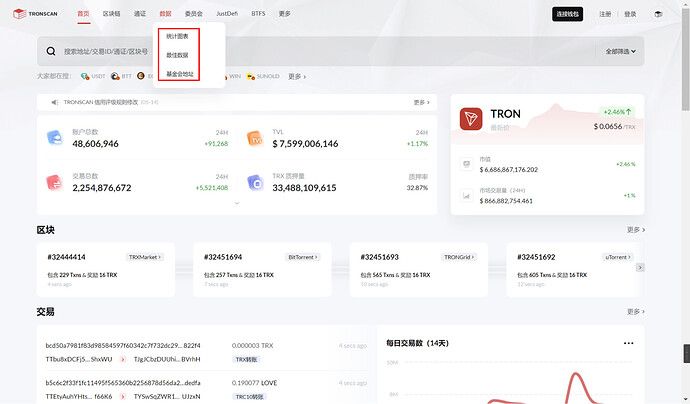
Task: Select 统计图表 in the dropdown menu
Action: pos(177,36)
